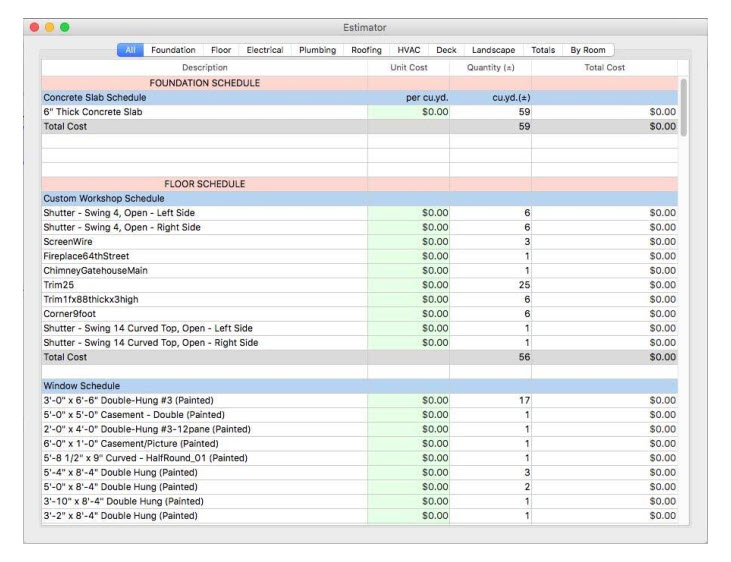Click quantity 25 for Trim25
The width and height of the screenshot is (731, 562).
[x=524, y=285]
